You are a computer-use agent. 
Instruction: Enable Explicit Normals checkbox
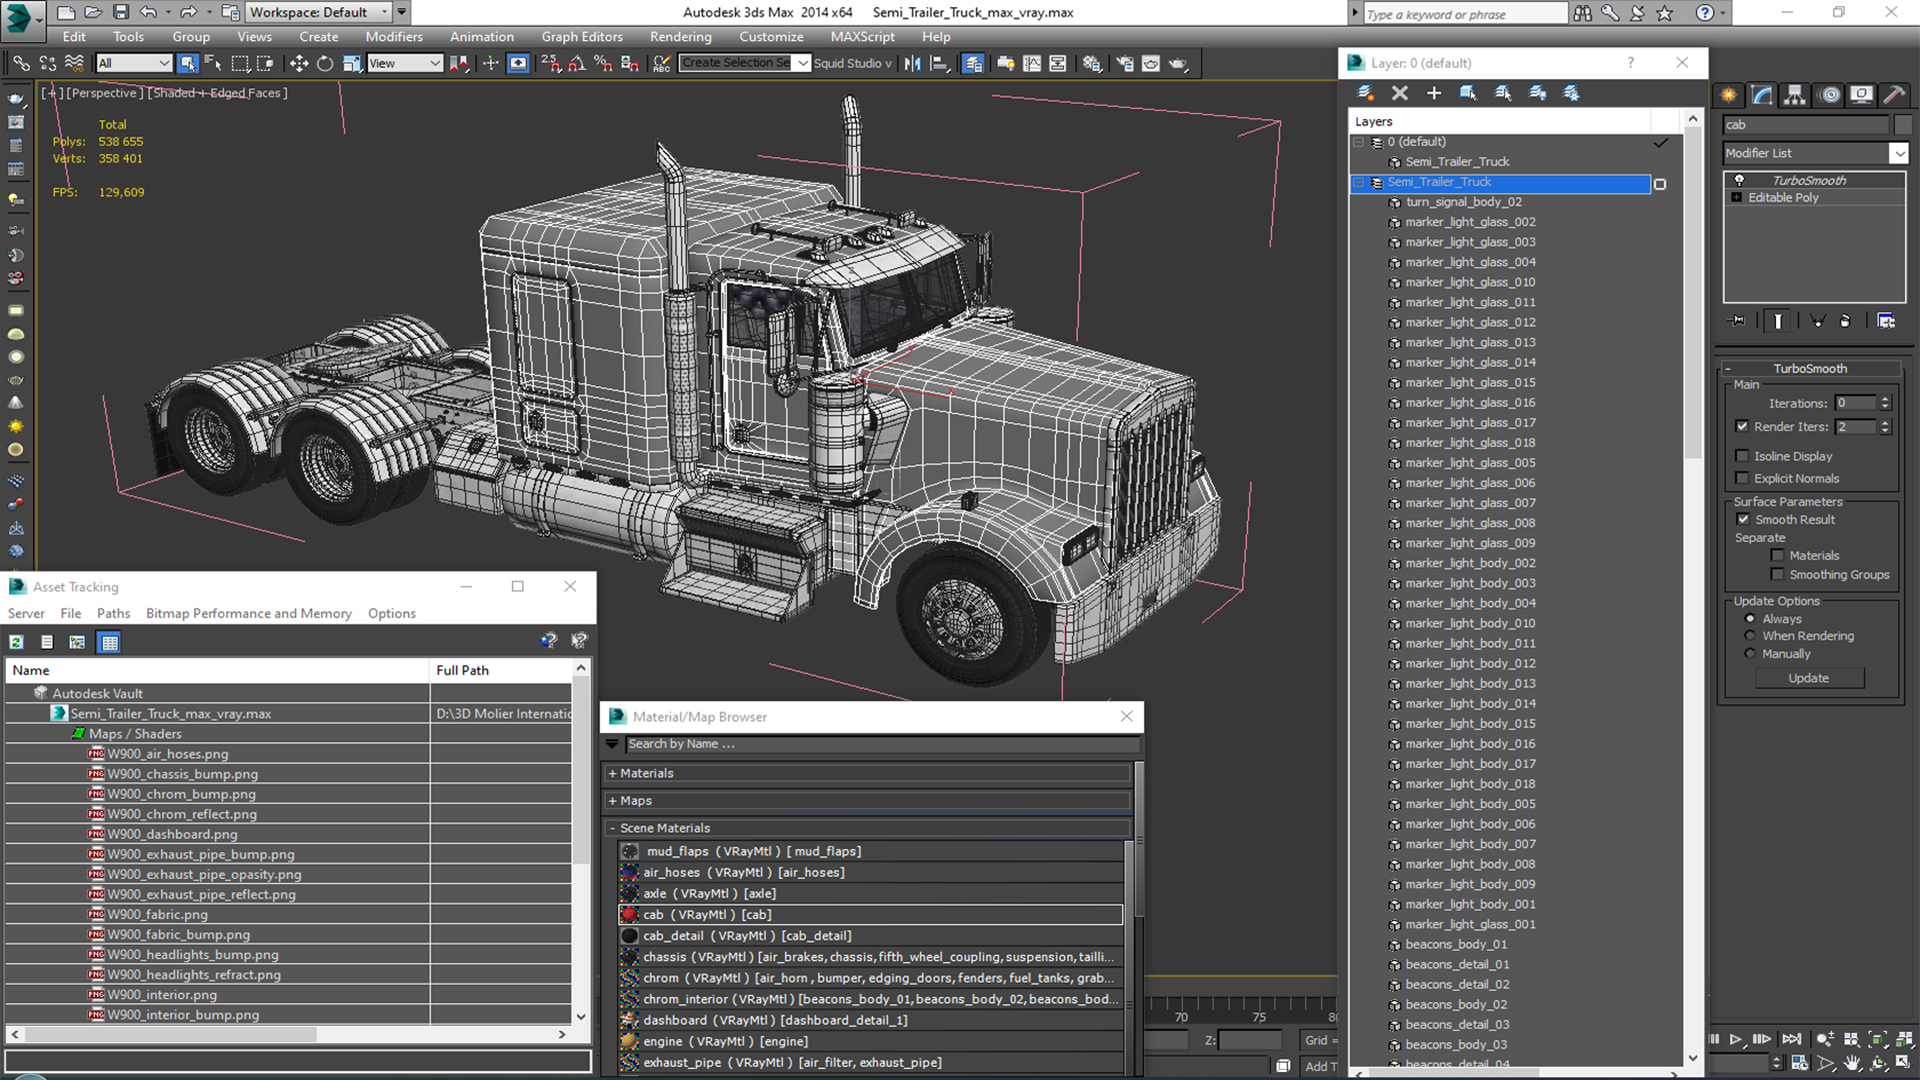pyautogui.click(x=1742, y=478)
